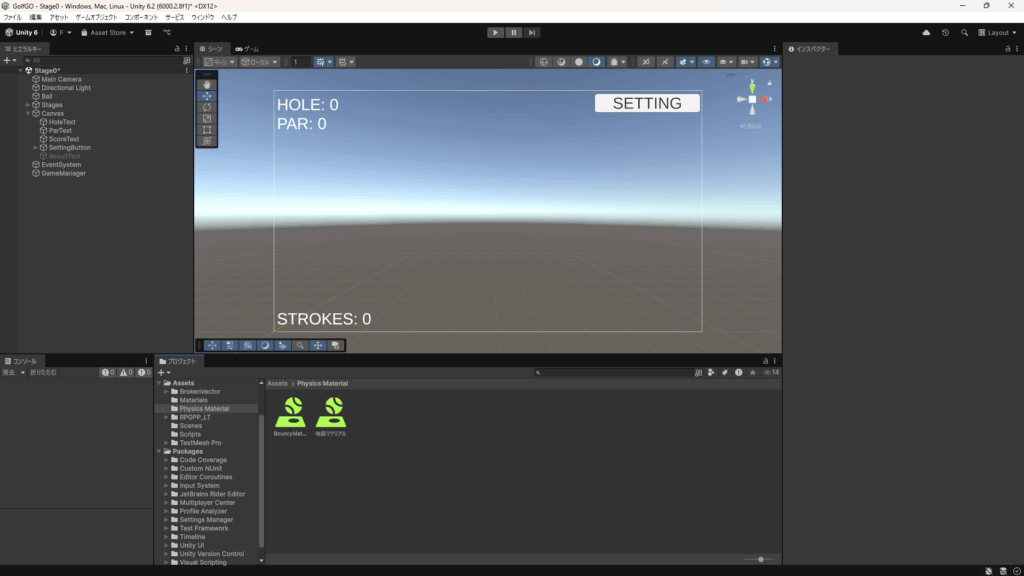The height and width of the screenshot is (576, 1024).
Task: Open the undo history icon top right
Action: click(x=945, y=32)
